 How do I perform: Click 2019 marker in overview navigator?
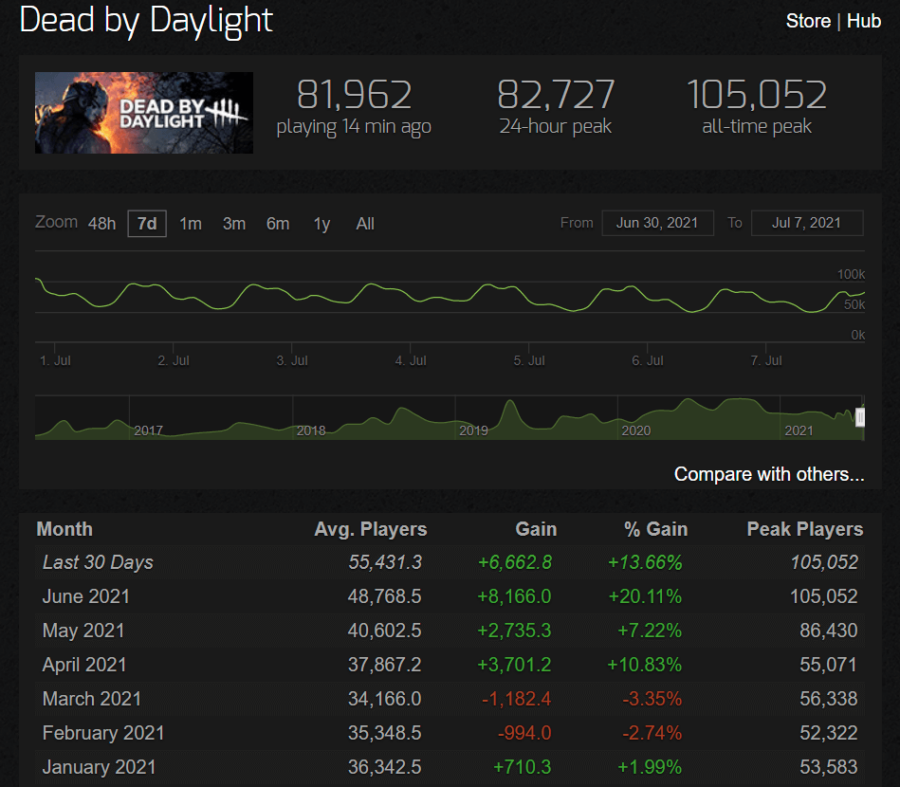473,431
